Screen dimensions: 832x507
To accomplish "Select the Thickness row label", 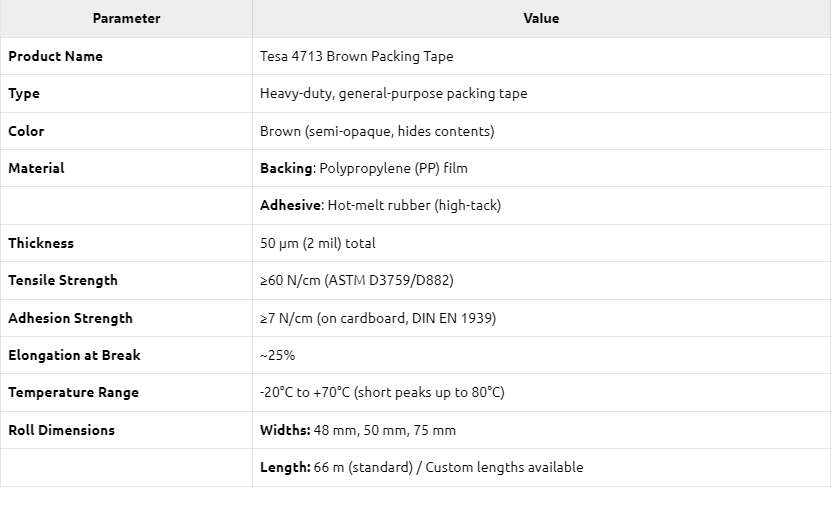I will coord(41,243).
